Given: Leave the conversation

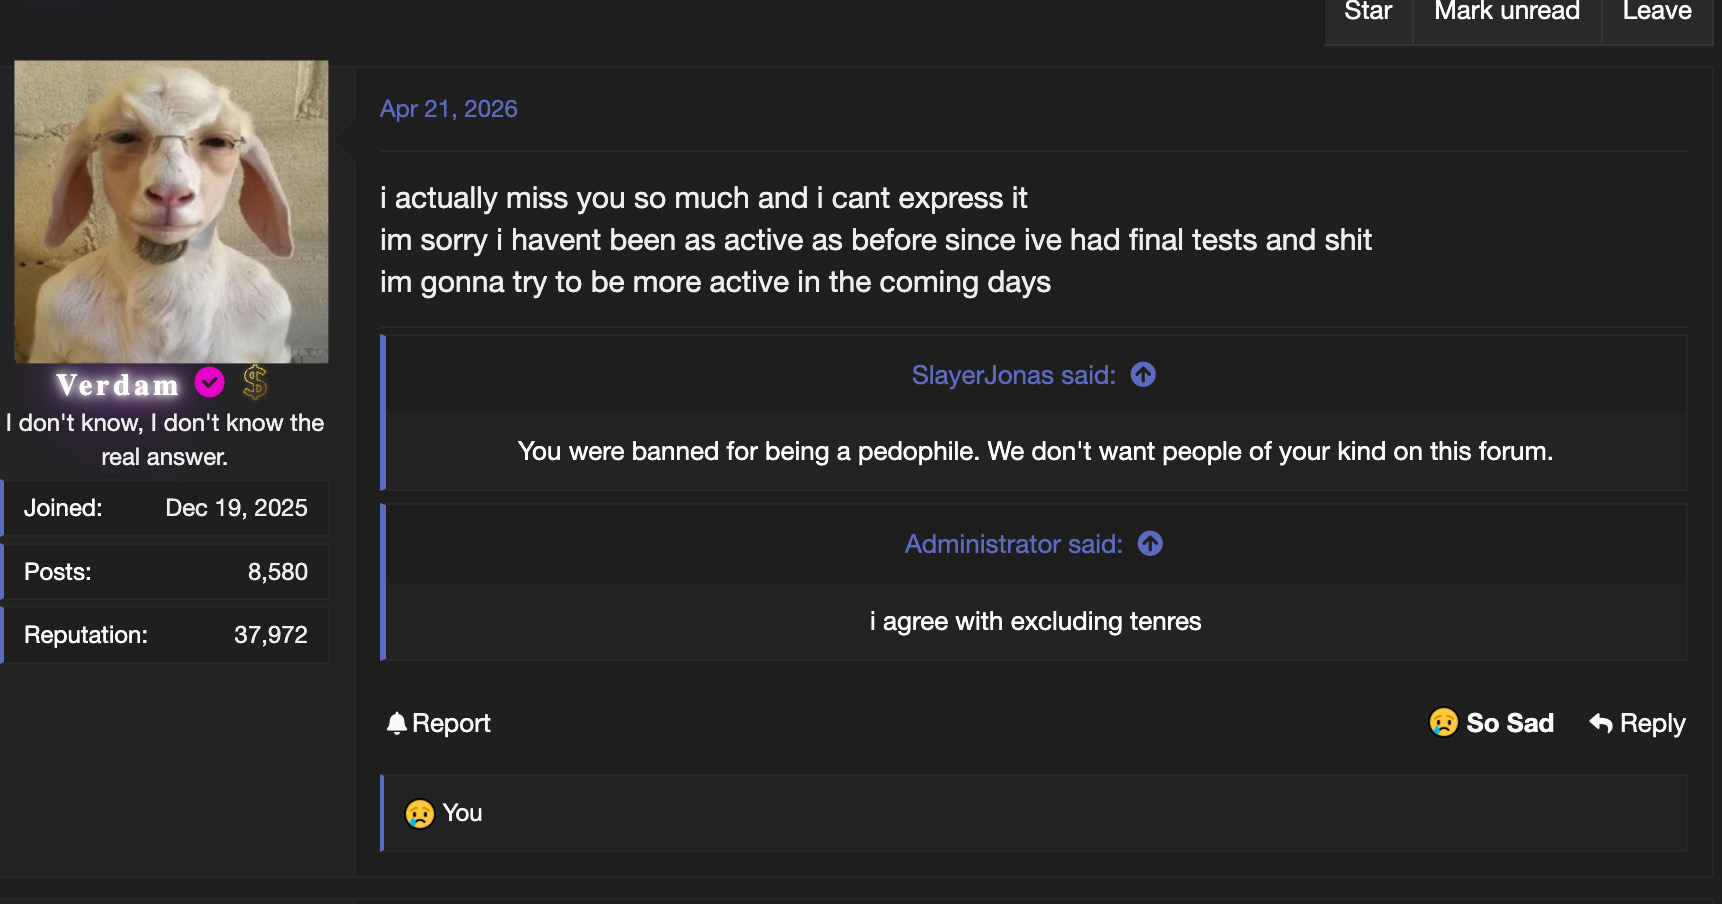Looking at the screenshot, I should pyautogui.click(x=1657, y=14).
